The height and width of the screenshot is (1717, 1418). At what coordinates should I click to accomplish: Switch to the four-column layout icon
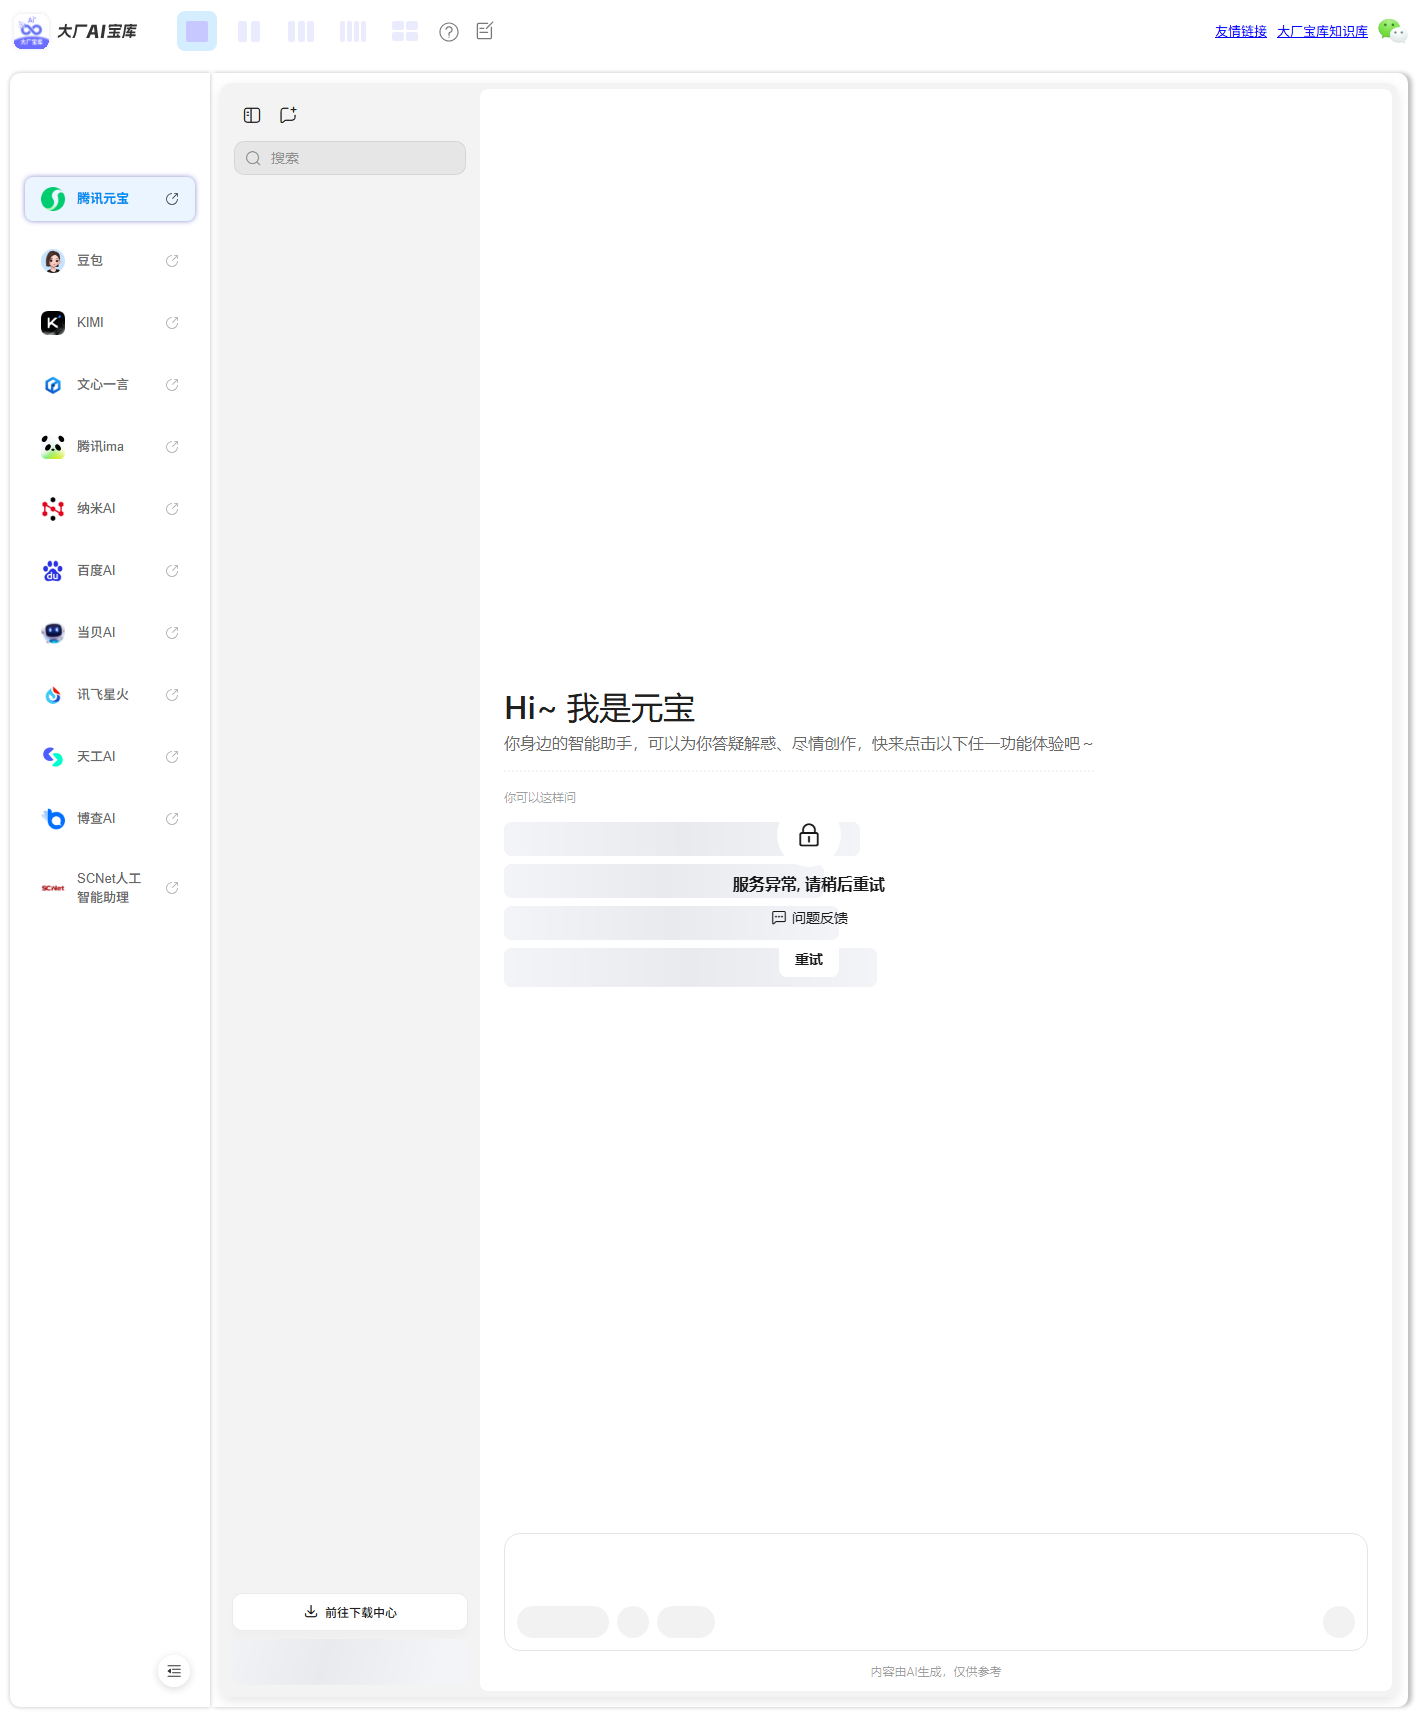coord(353,31)
